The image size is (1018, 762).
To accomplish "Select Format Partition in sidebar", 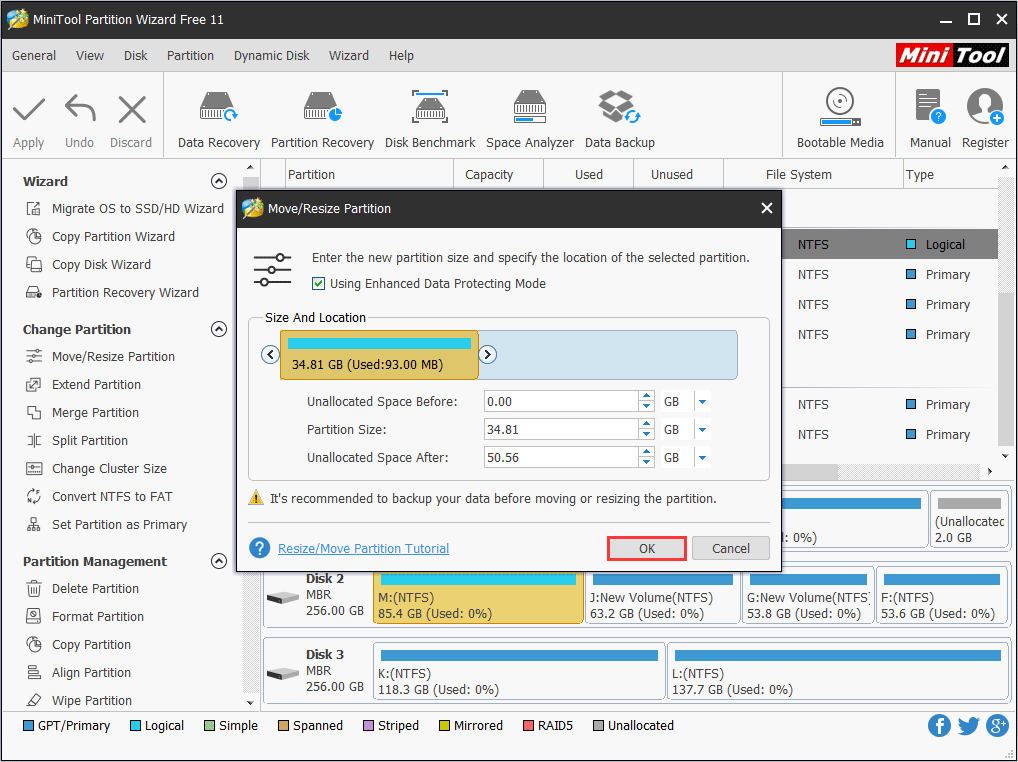I will (85, 616).
